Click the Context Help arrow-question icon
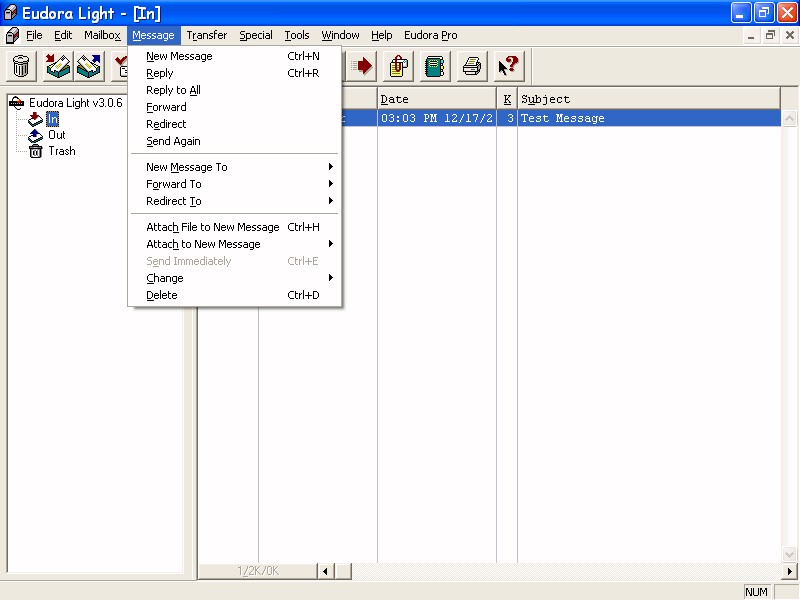Viewport: 800px width, 600px height. tap(508, 66)
